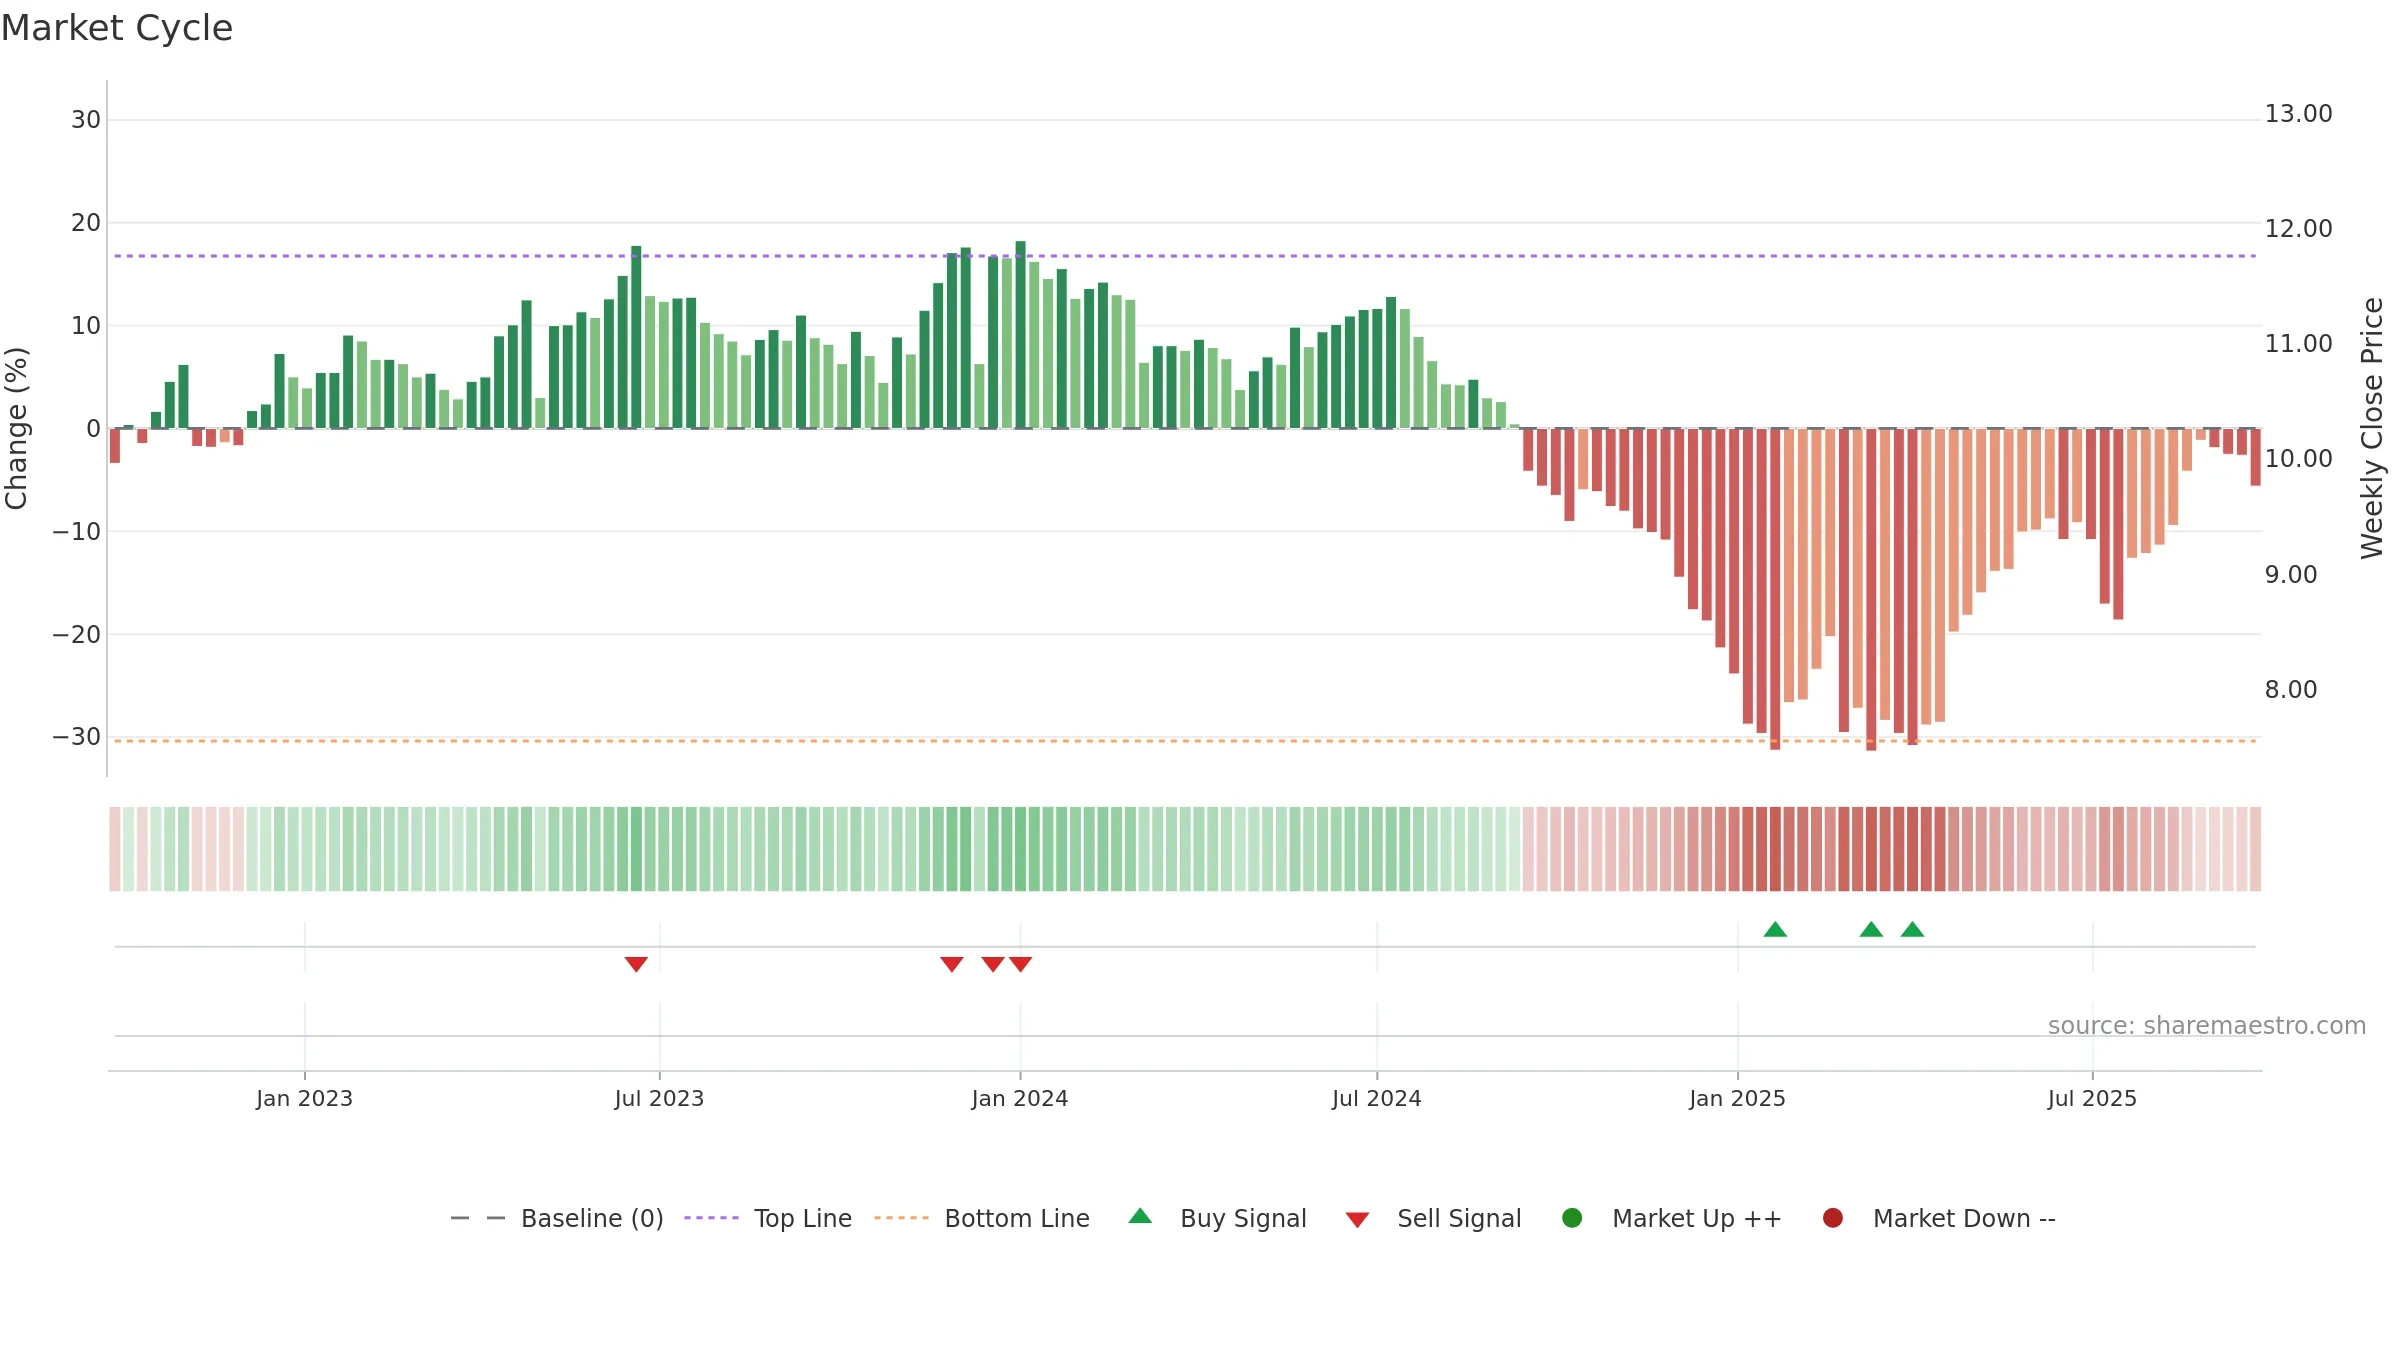
Task: Click the Jan 2025 x-axis label
Action: click(1737, 1099)
